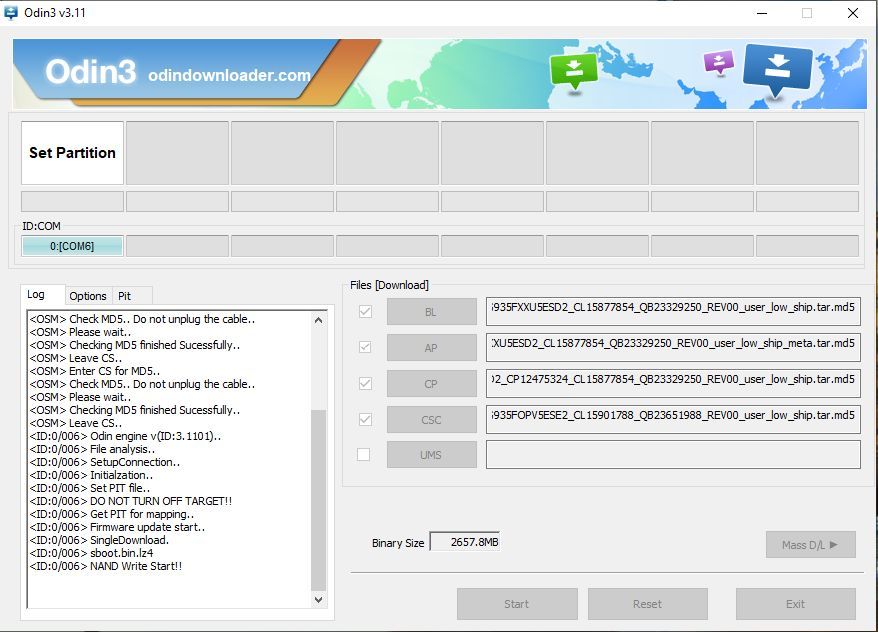Switch to the Options tab

[88, 296]
